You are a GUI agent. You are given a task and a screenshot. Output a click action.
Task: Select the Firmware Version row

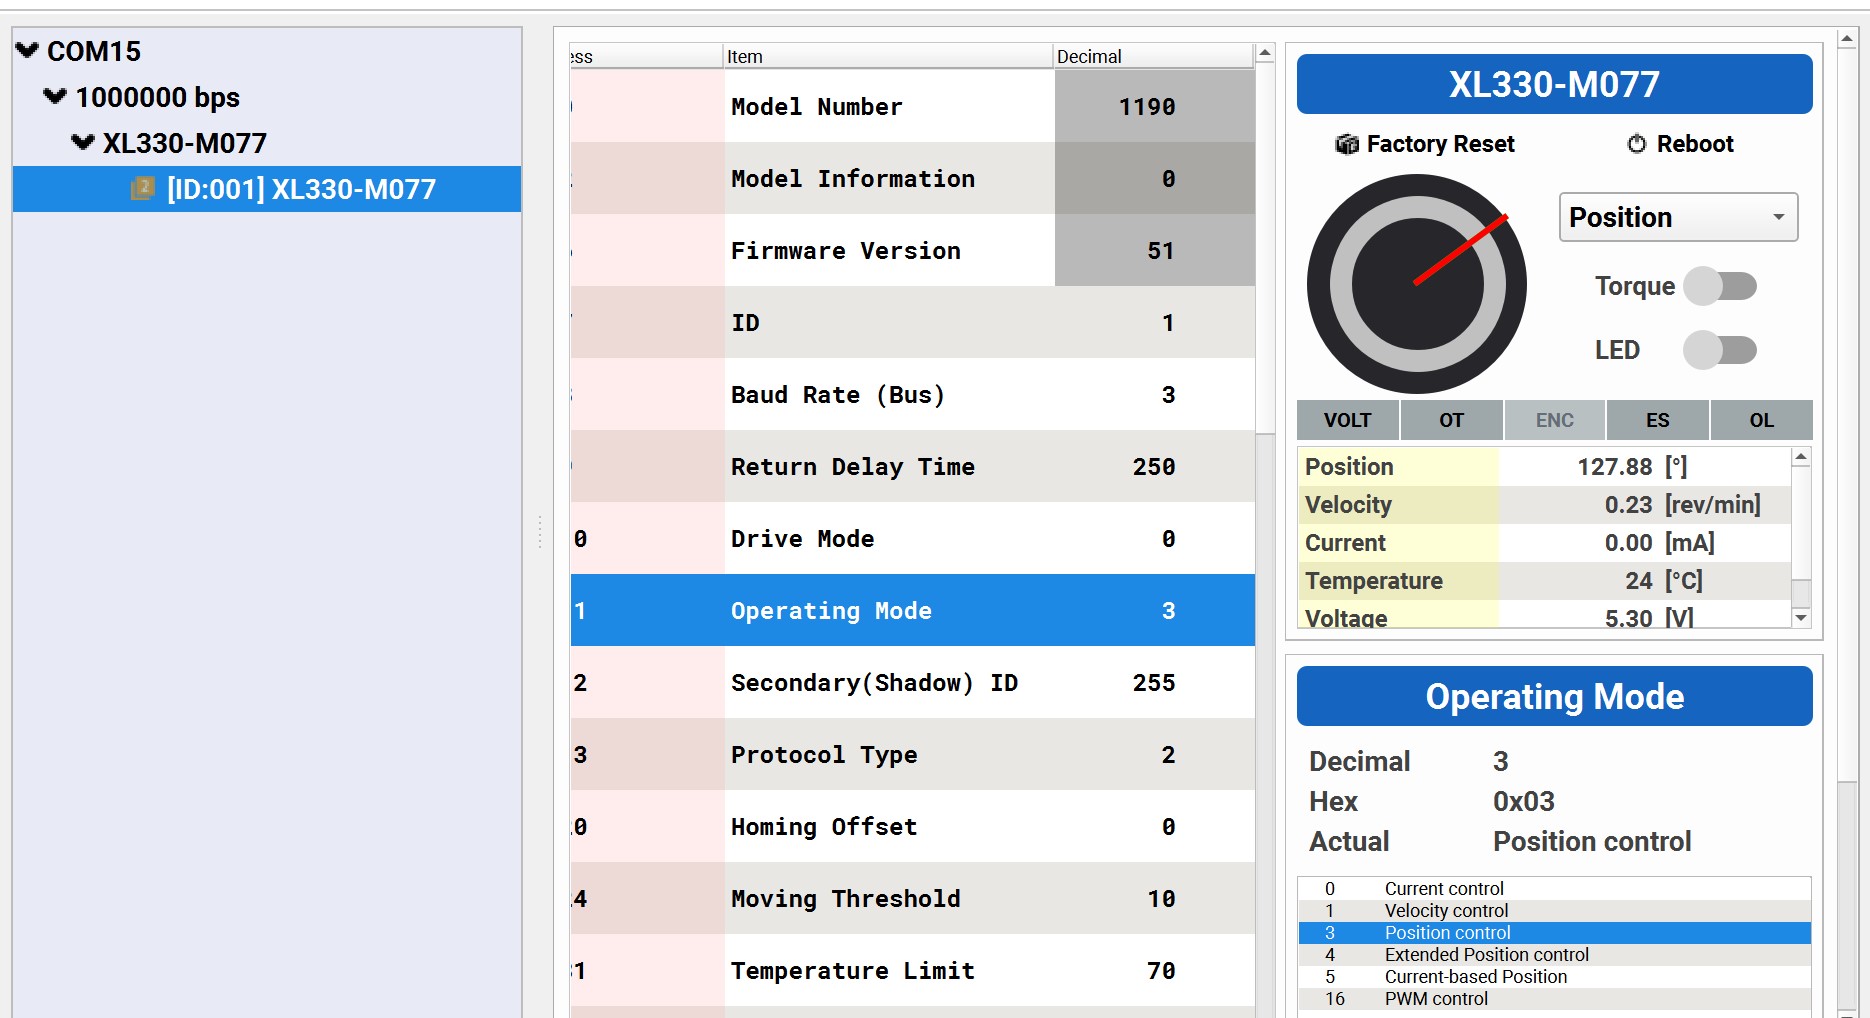pyautogui.click(x=912, y=250)
